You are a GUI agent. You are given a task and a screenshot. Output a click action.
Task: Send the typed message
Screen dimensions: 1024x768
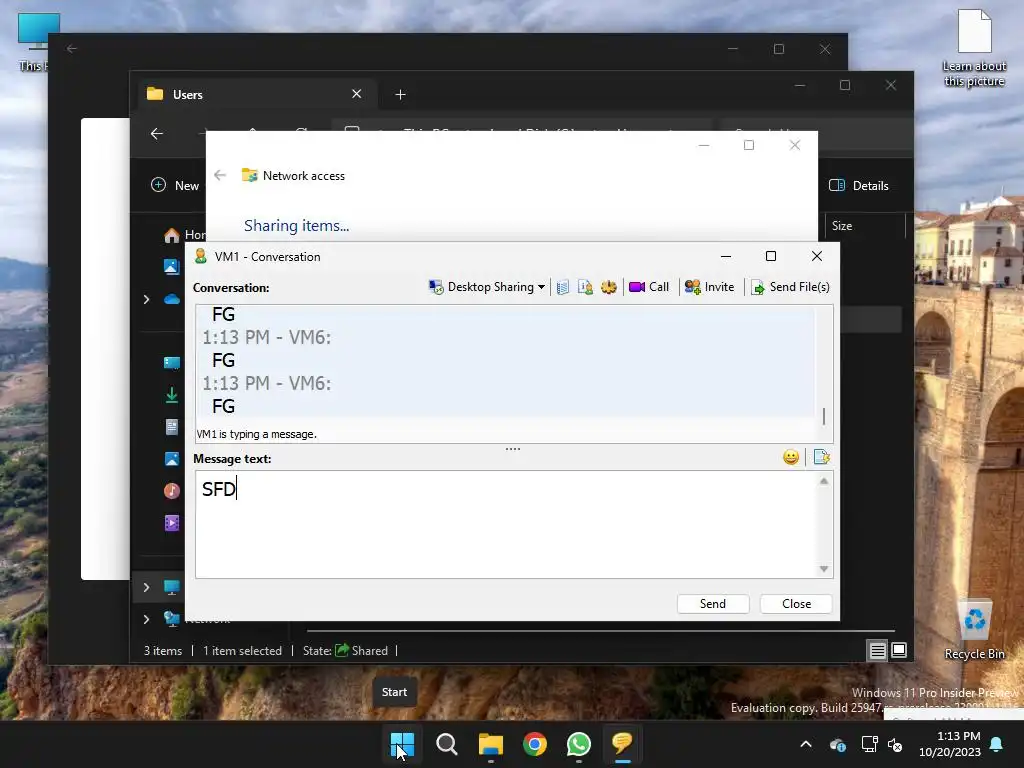click(713, 604)
